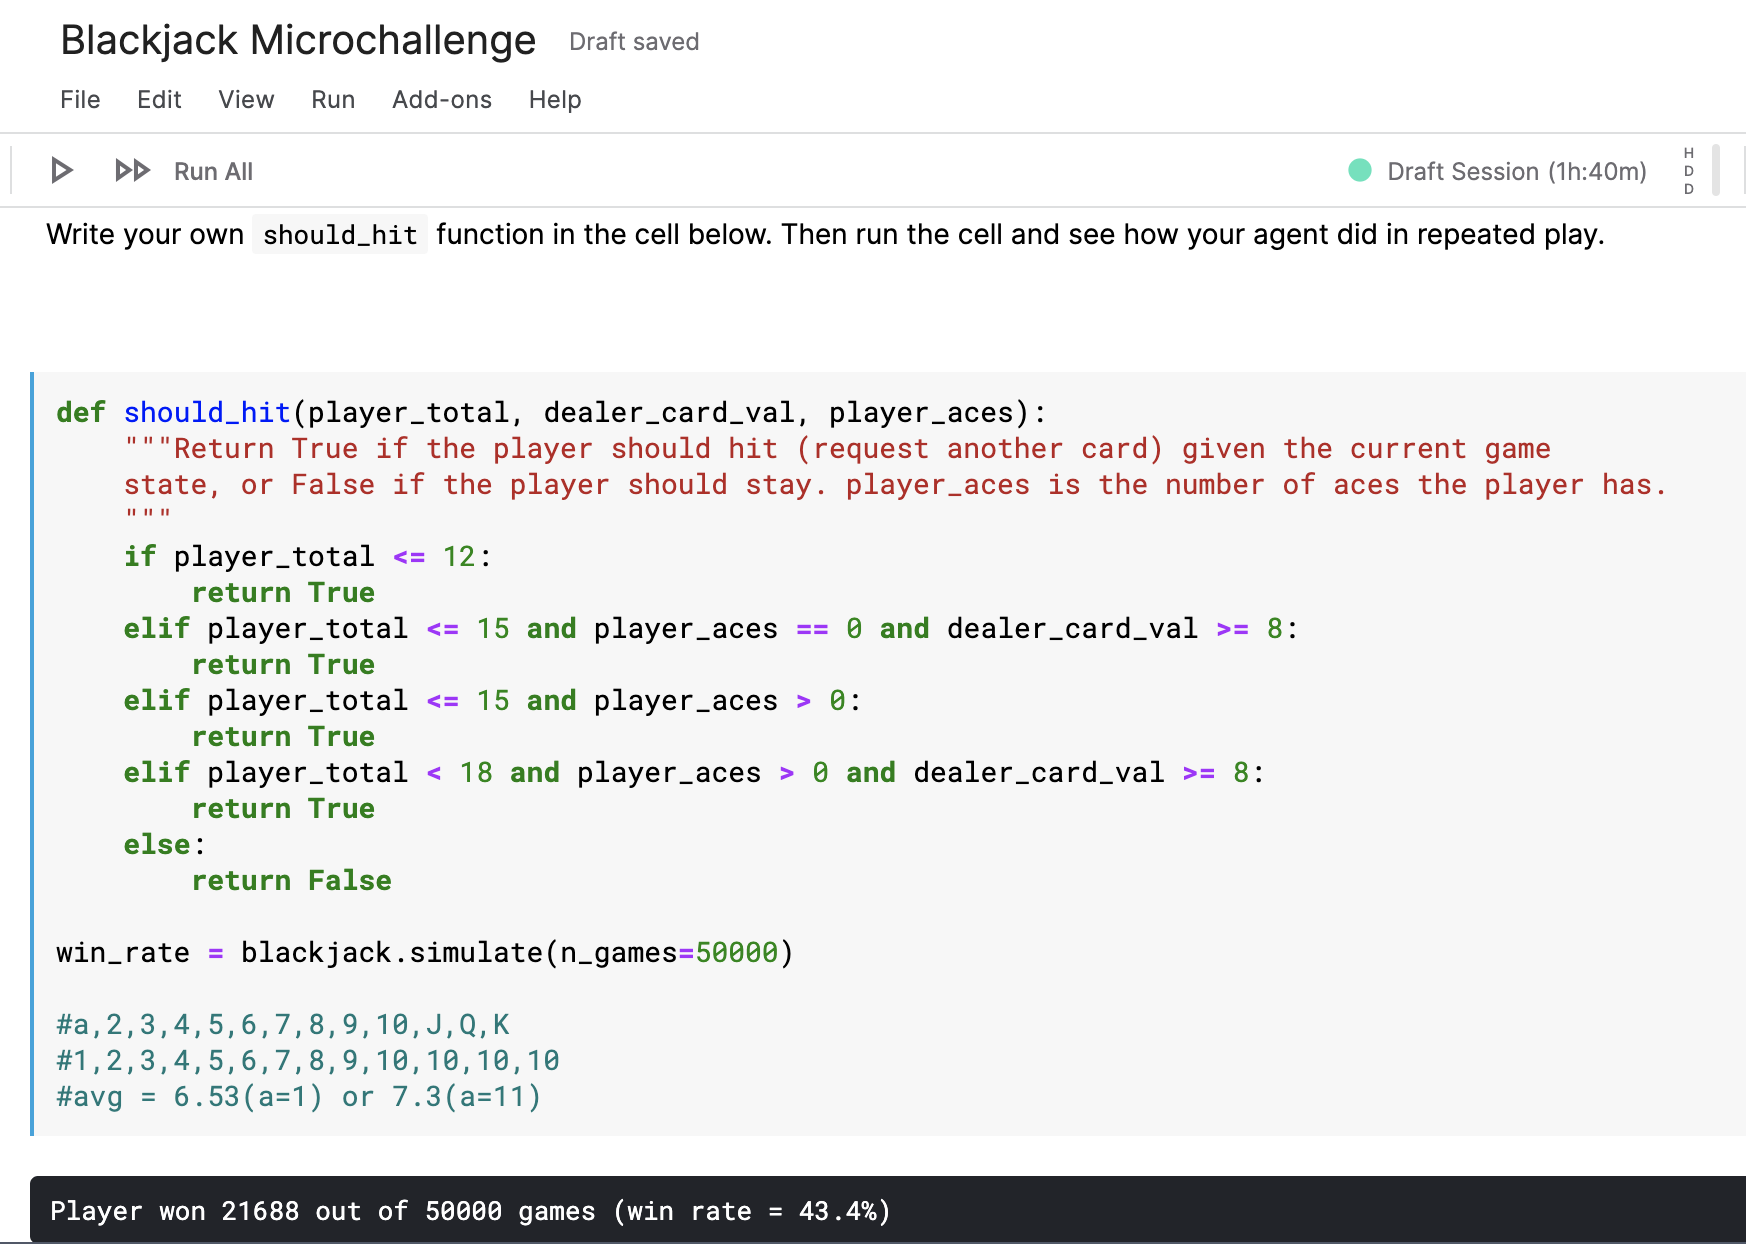1746x1244 pixels.
Task: Click the fast-forward Run All icon
Action: (132, 171)
